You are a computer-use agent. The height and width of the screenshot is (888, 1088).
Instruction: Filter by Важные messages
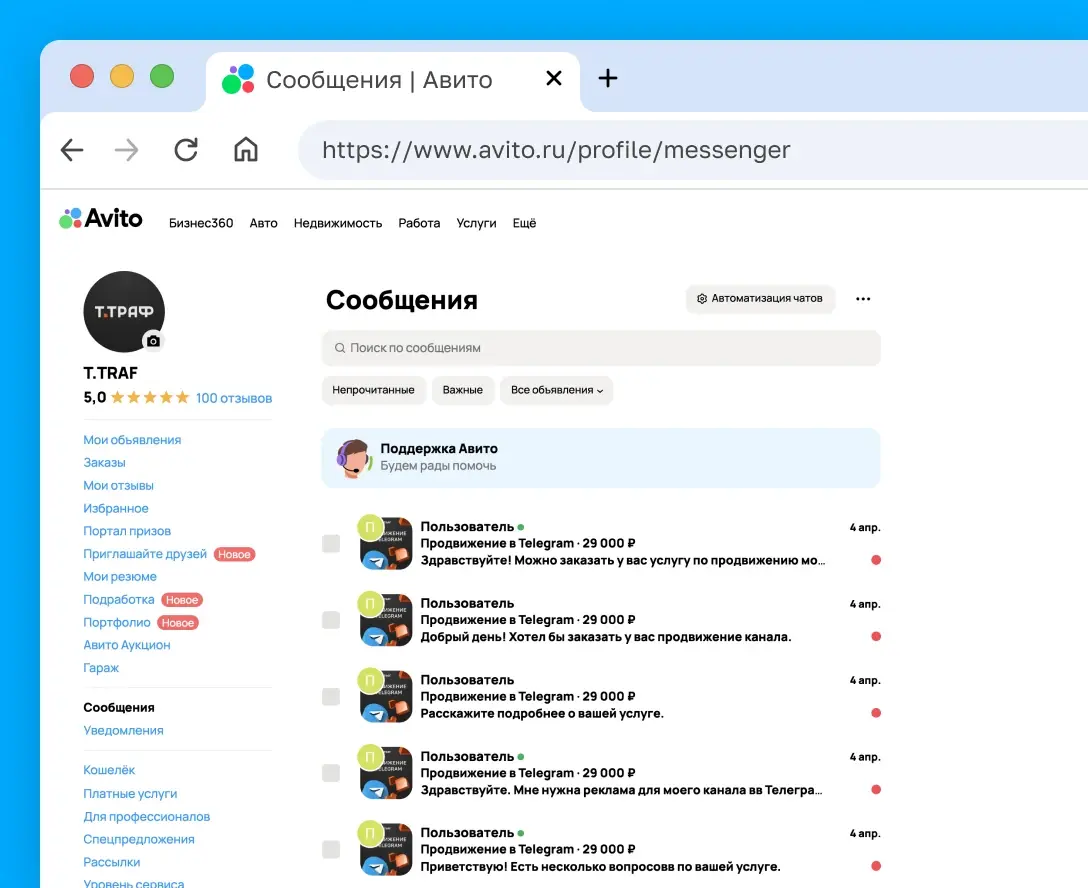pyautogui.click(x=463, y=390)
